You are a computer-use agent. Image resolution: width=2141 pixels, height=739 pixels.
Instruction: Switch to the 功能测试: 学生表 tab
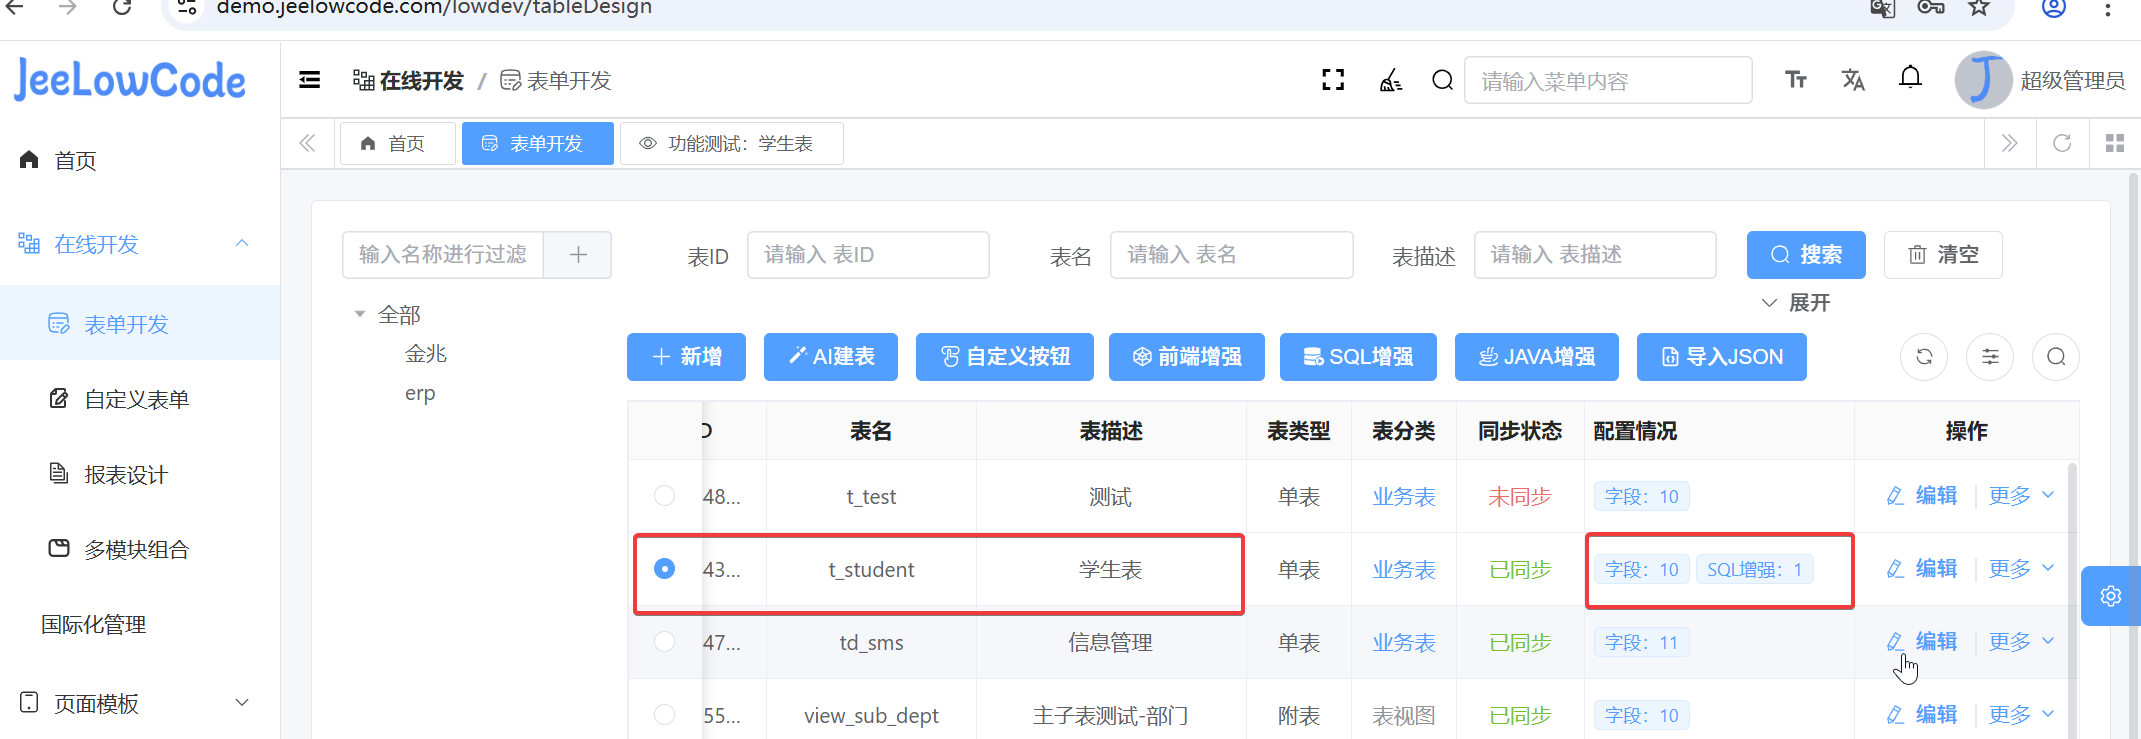pyautogui.click(x=731, y=144)
